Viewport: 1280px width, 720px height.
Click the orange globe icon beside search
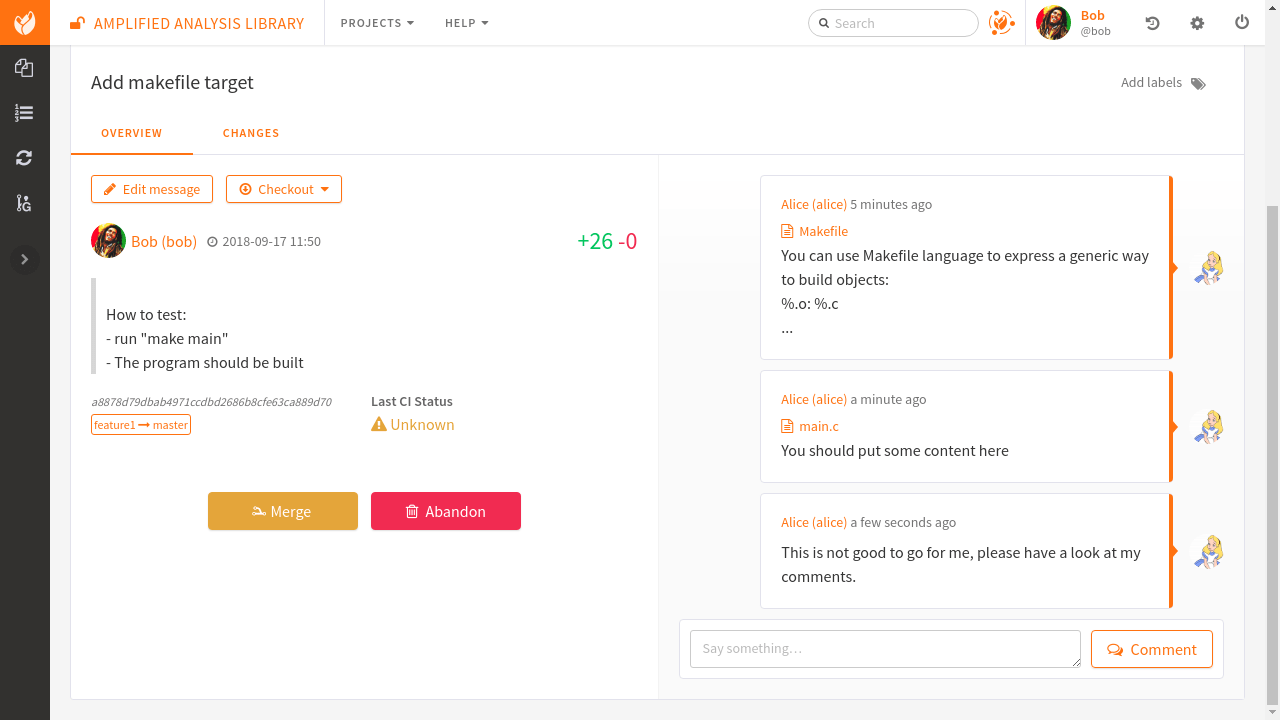(x=1001, y=22)
